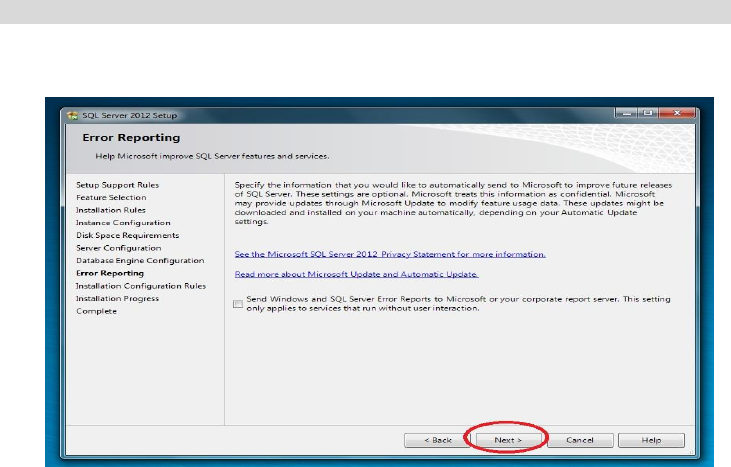Click the 'Specify the information' description paragraph
The width and height of the screenshot is (731, 467).
pyautogui.click(x=453, y=203)
